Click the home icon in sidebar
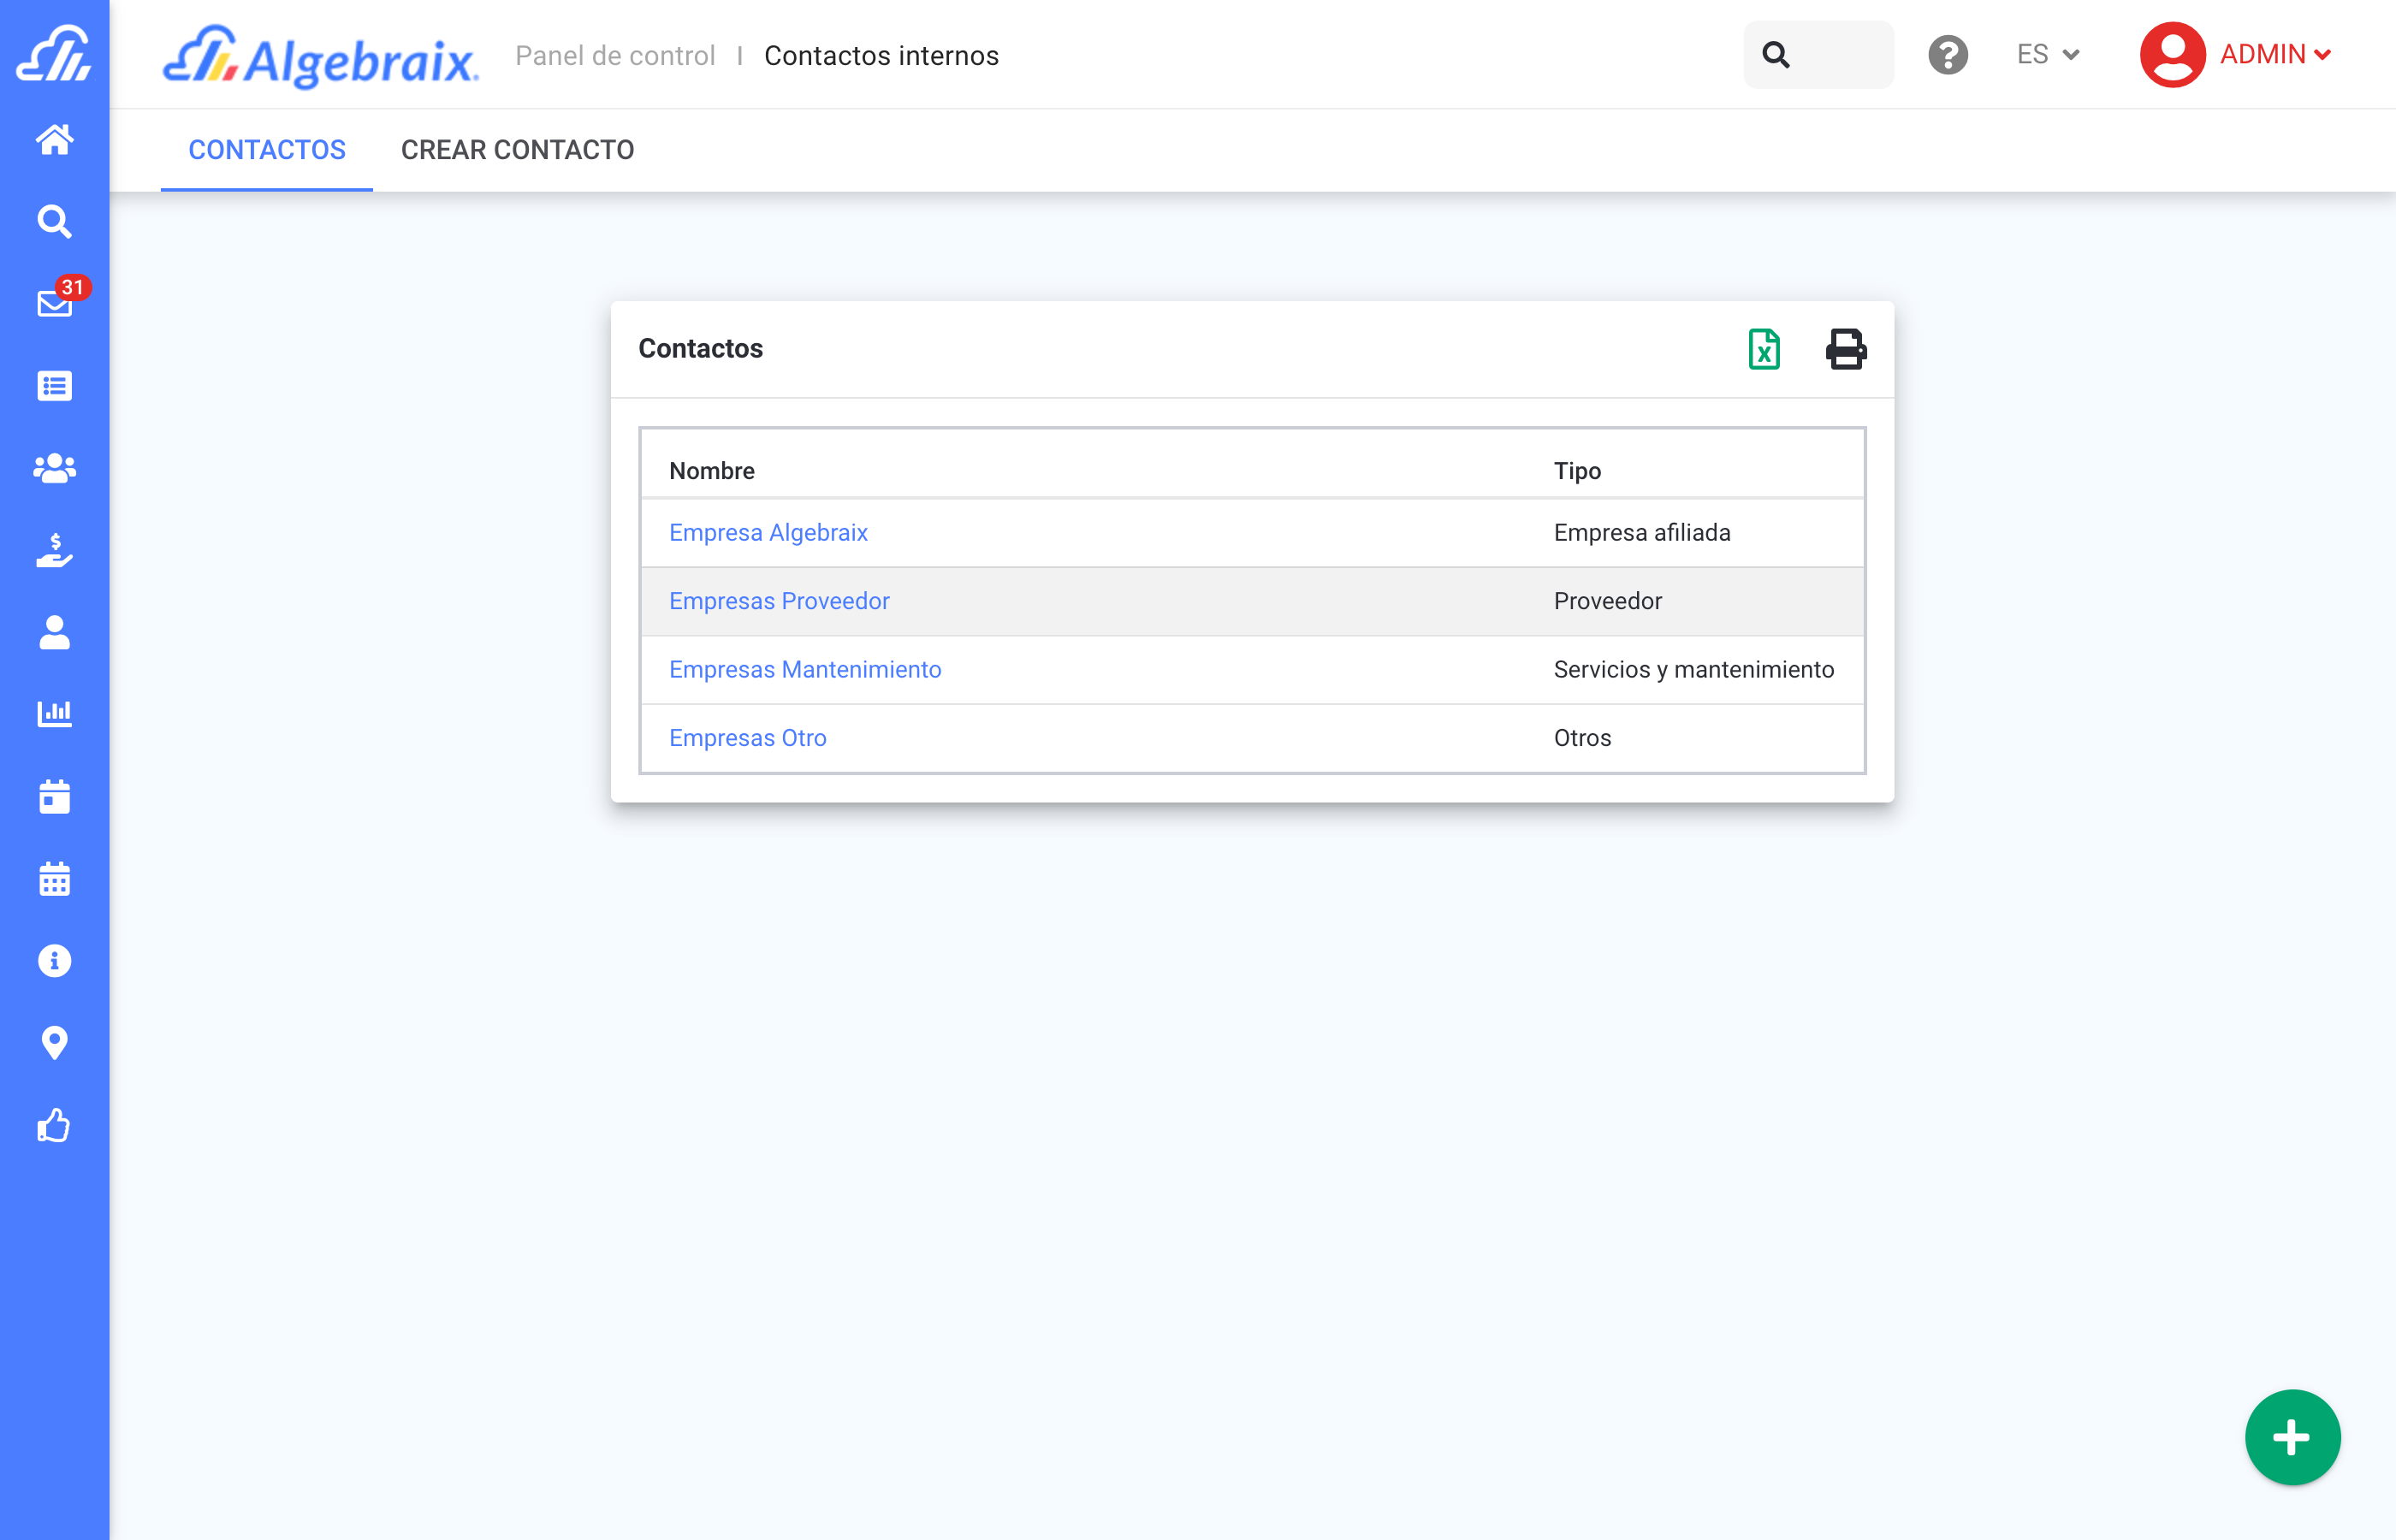 54,139
